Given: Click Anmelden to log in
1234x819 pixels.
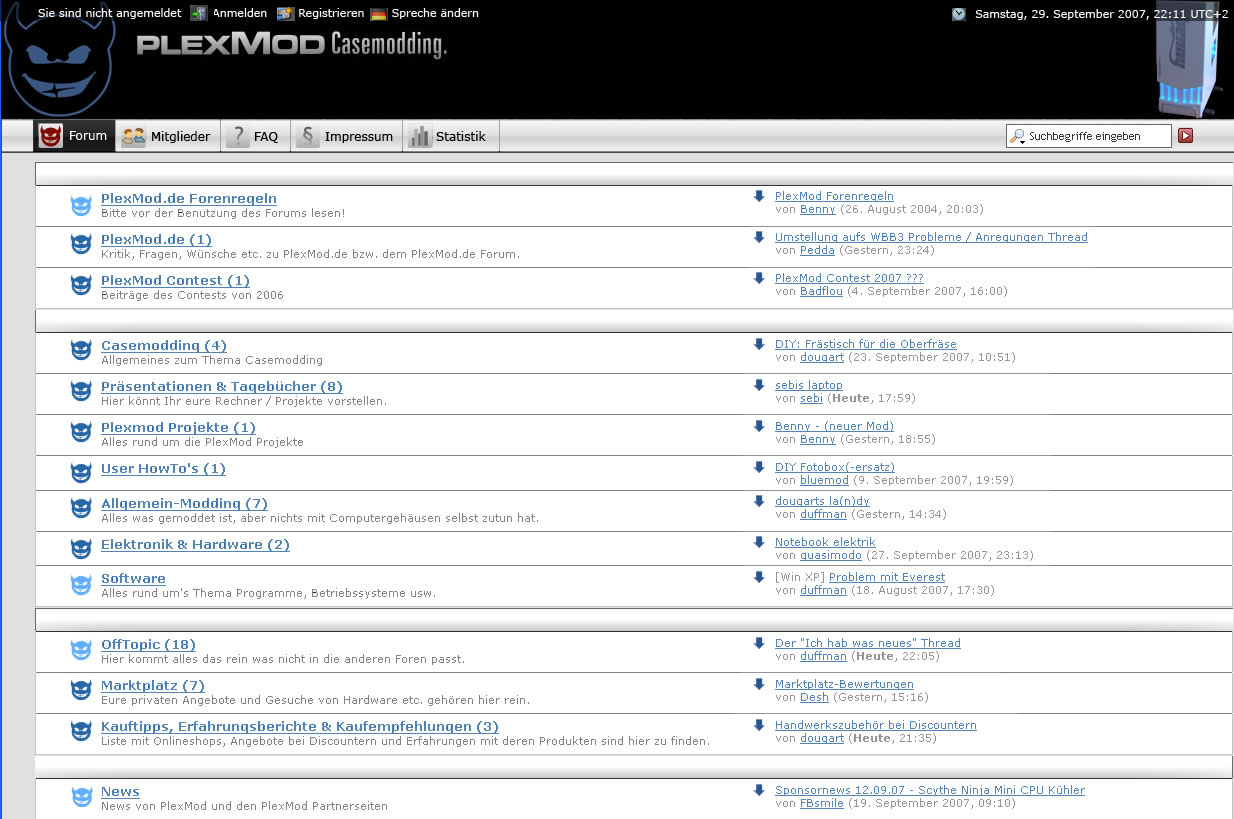Looking at the screenshot, I should 239,14.
